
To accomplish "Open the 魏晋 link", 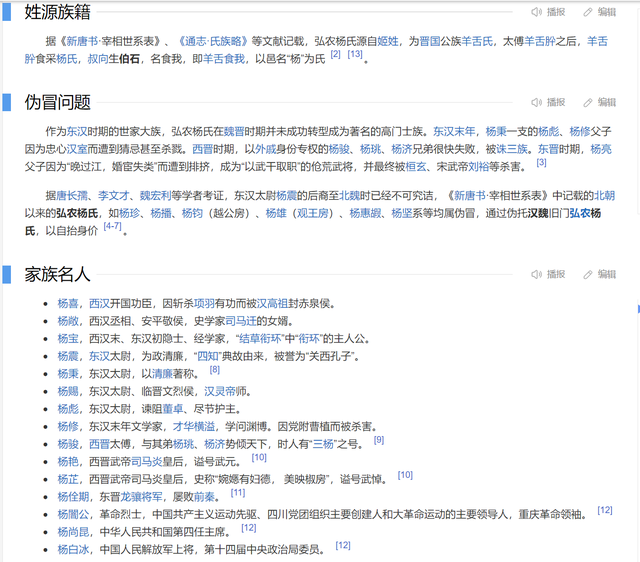I will [x=234, y=131].
